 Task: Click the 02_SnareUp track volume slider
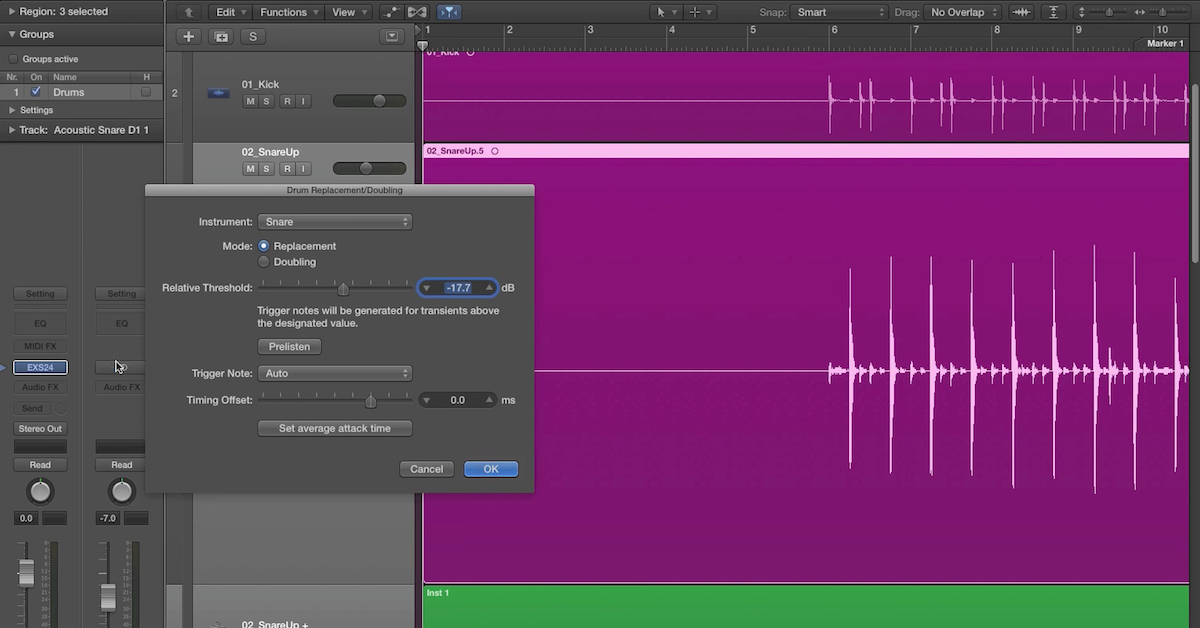pyautogui.click(x=369, y=169)
